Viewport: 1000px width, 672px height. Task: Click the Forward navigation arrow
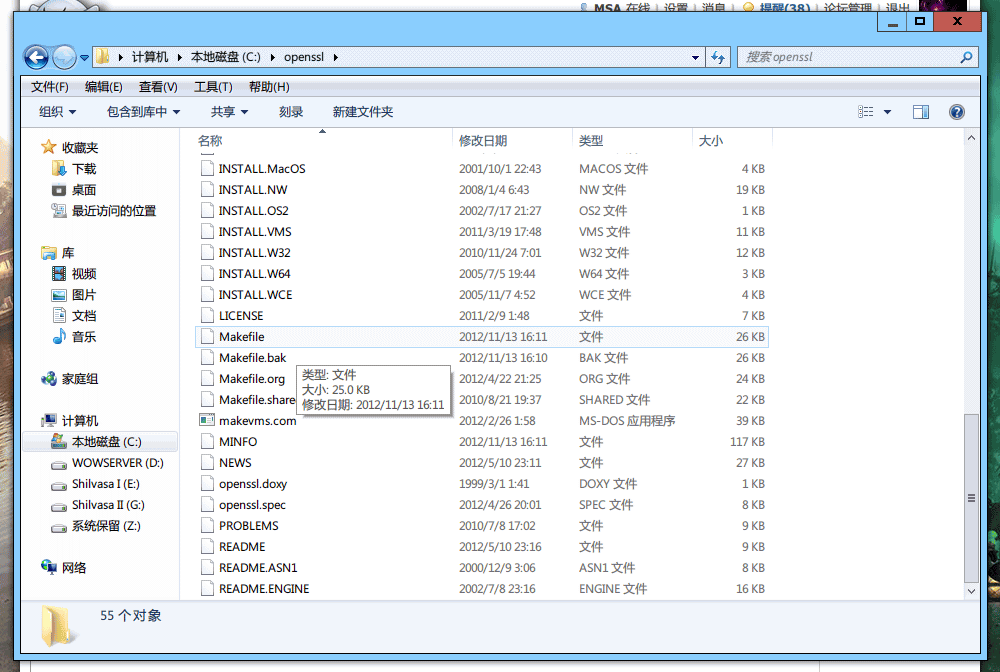[x=64, y=57]
